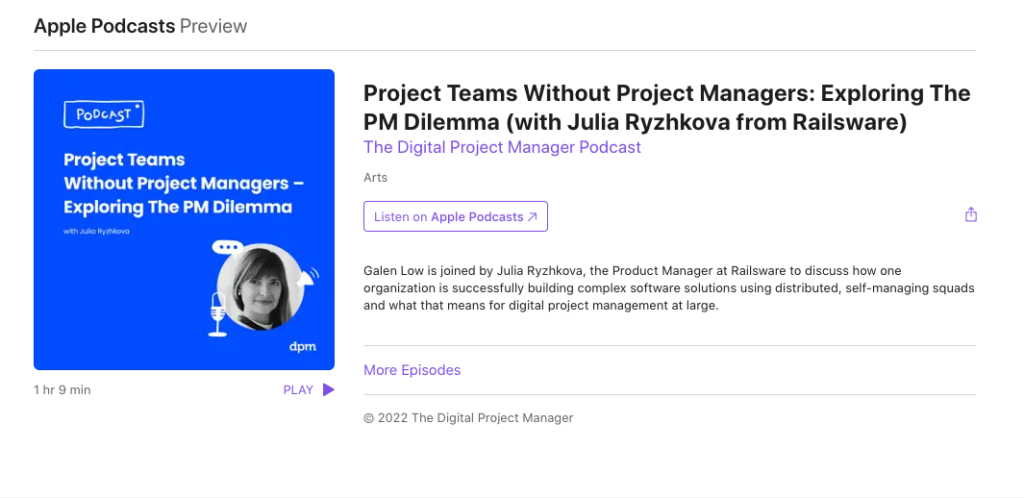
Task: Click the dpm logo on the artwork
Action: click(x=303, y=347)
